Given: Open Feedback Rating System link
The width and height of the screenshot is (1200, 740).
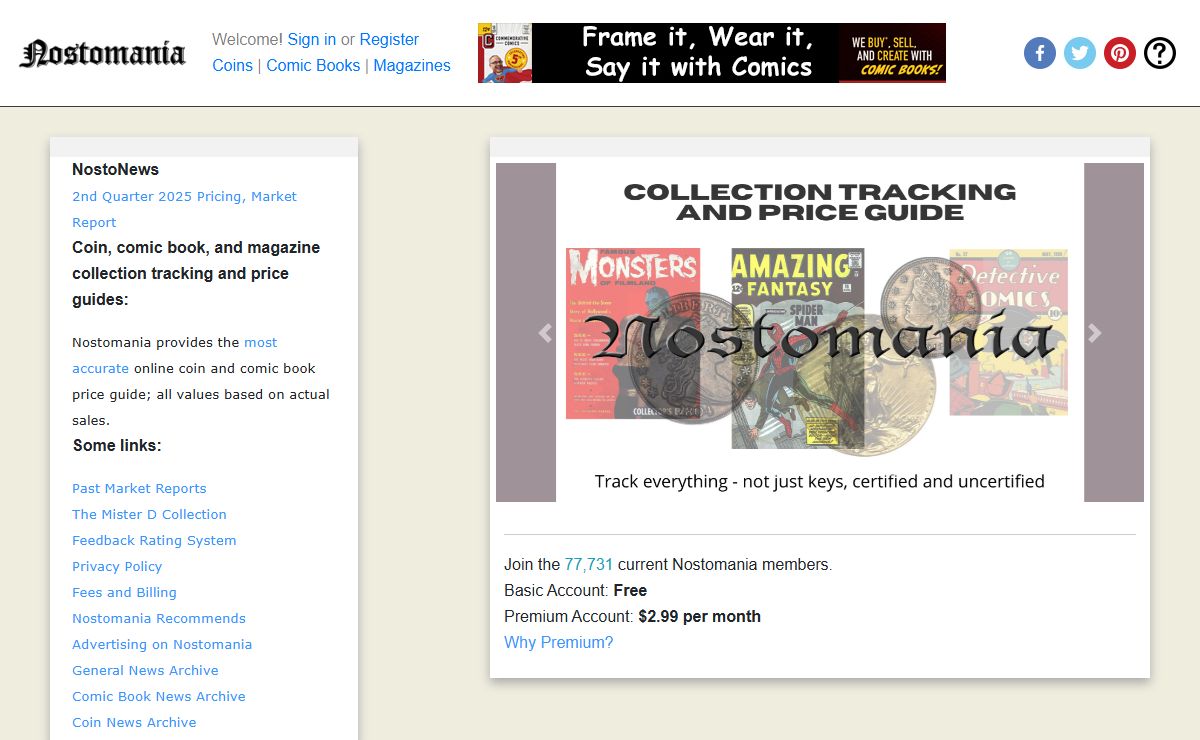Looking at the screenshot, I should tap(154, 540).
